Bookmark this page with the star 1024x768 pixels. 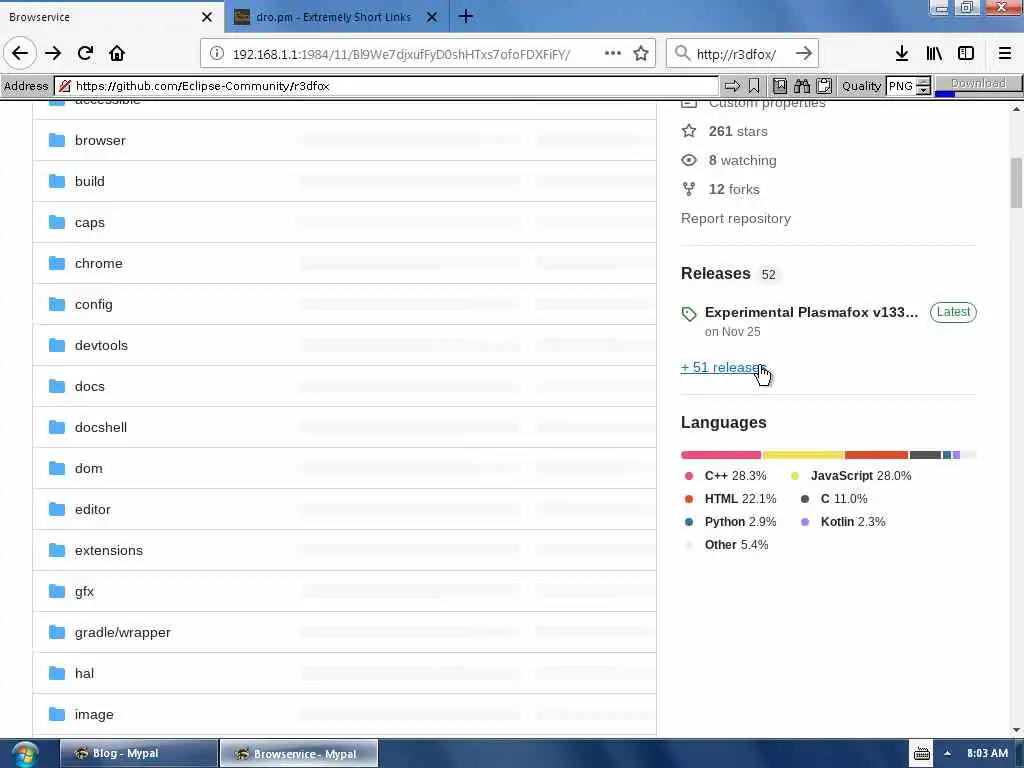tap(641, 54)
